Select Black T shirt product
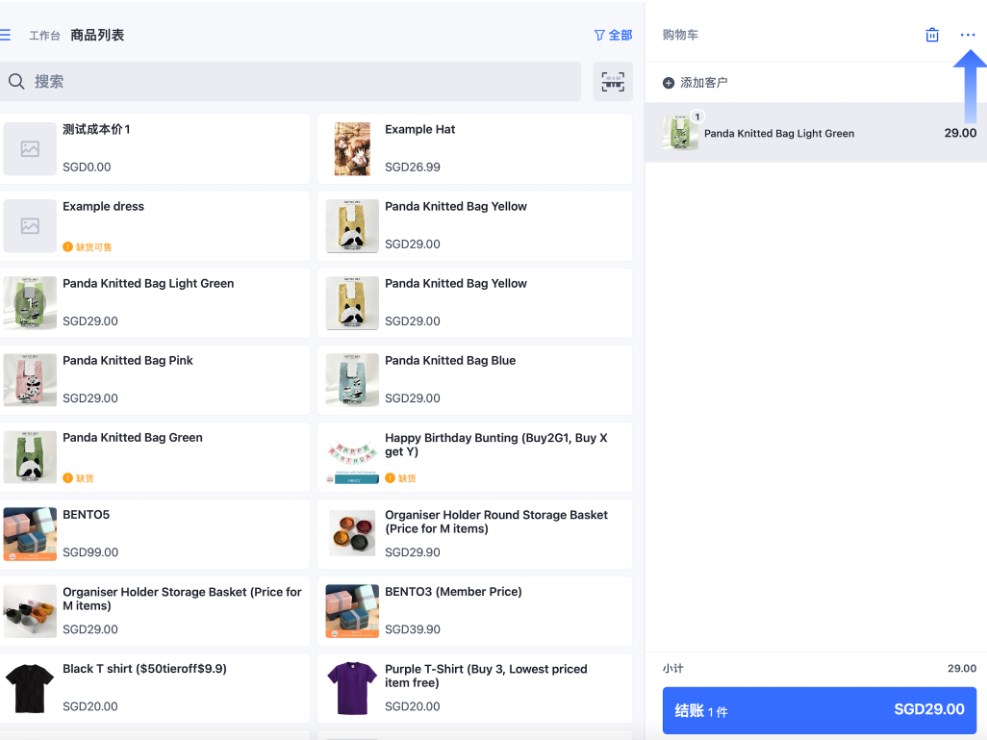987x740 pixels. [155, 688]
